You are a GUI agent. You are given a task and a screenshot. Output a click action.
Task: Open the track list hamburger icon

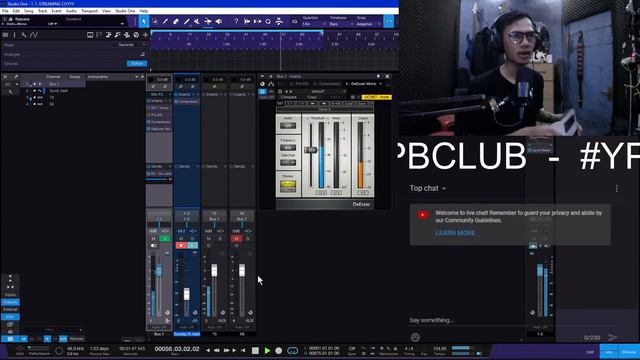(x=5, y=35)
